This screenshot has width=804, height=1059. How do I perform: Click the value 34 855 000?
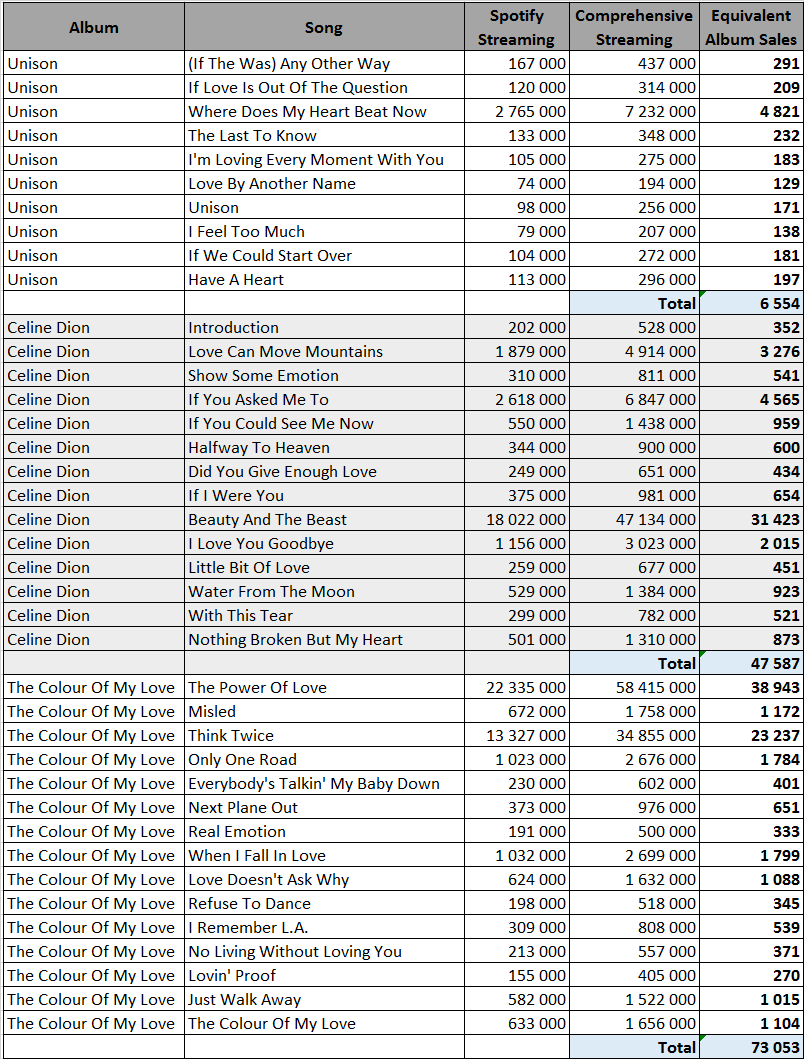click(634, 735)
